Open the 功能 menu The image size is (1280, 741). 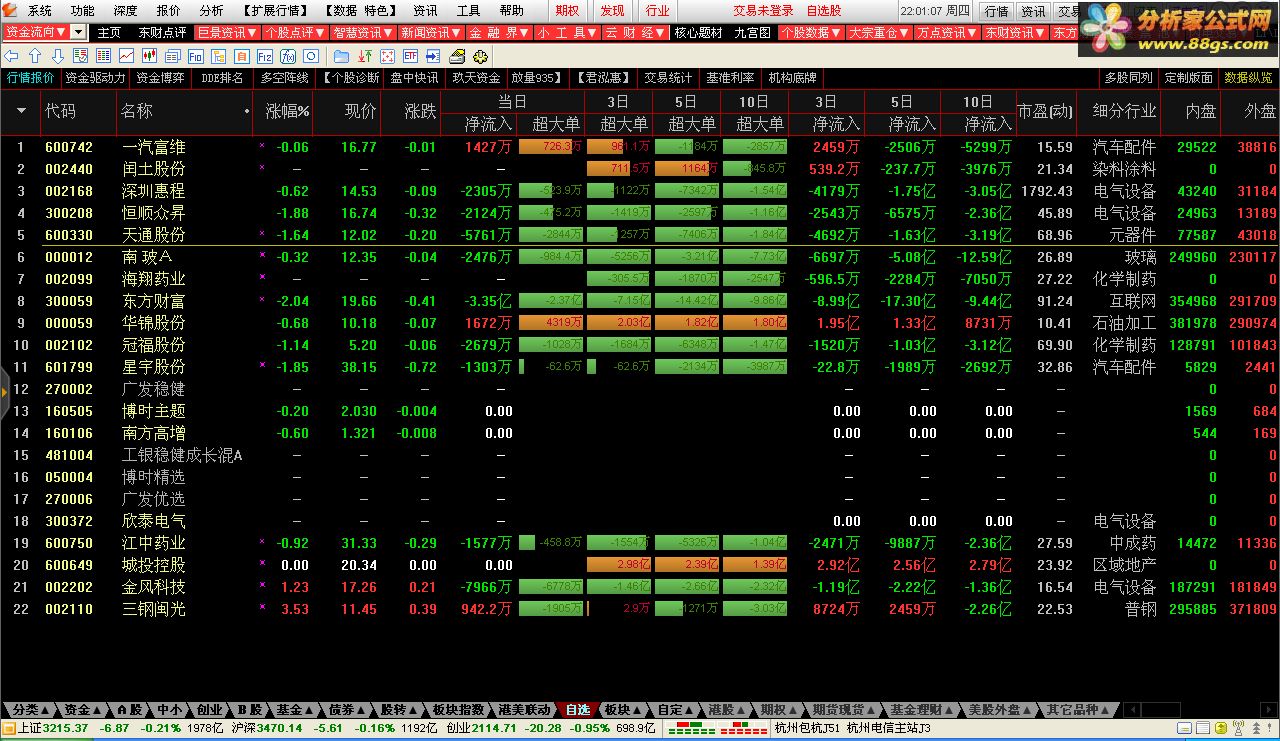[x=82, y=11]
